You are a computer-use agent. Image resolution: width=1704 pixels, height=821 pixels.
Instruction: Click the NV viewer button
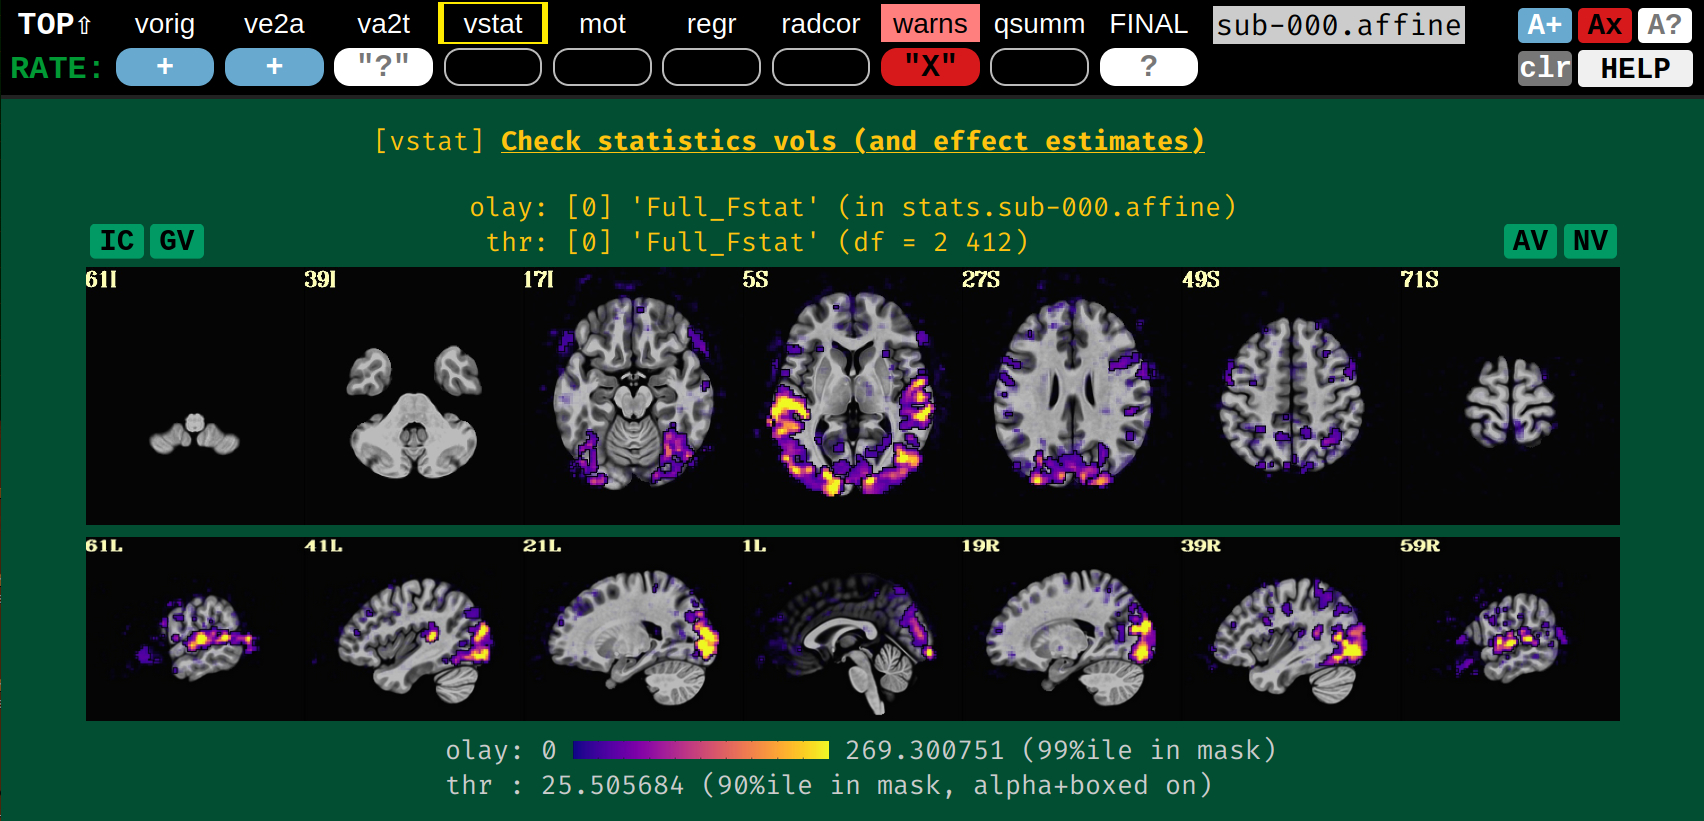point(1590,241)
